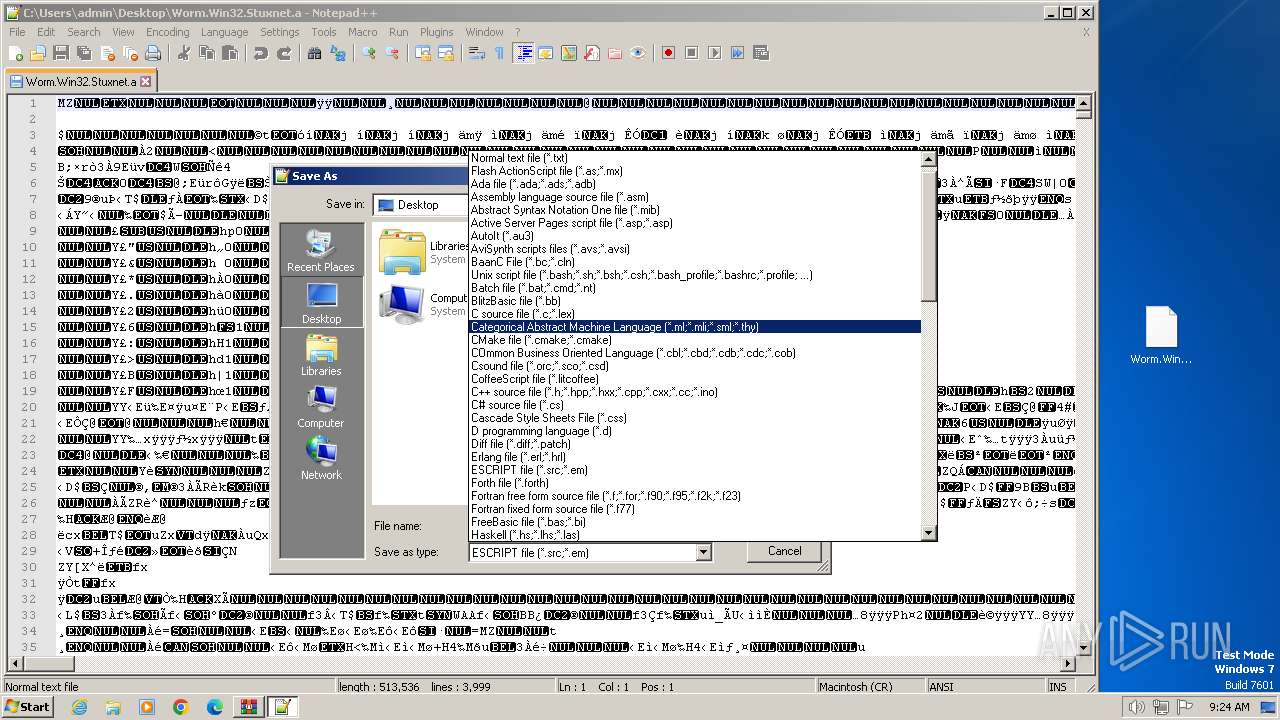Click the Open file toolbar icon
Screen dimensions: 1280x720
[x=38, y=53]
